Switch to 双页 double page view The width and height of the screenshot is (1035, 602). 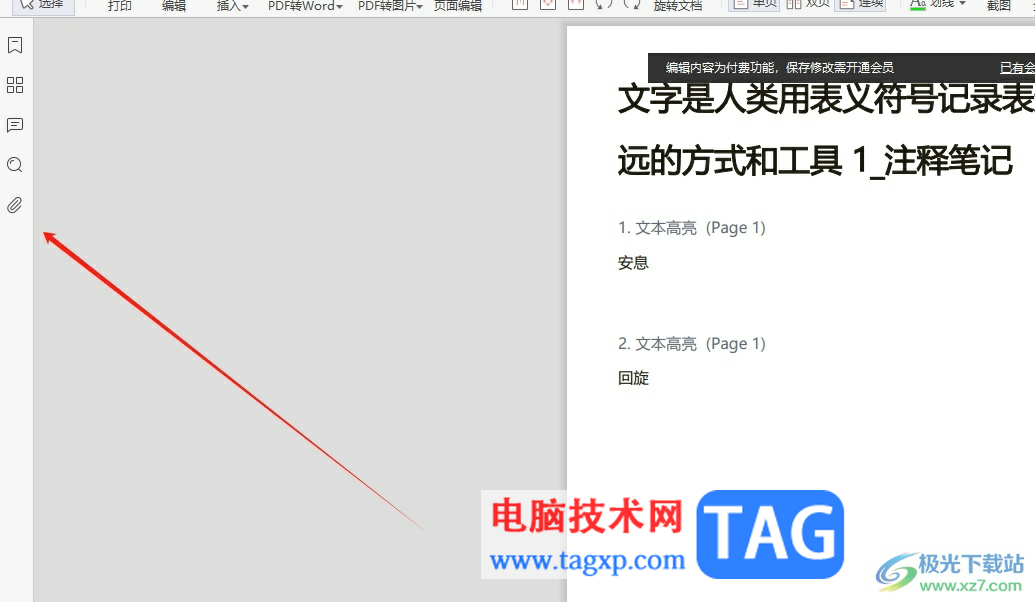click(x=808, y=4)
